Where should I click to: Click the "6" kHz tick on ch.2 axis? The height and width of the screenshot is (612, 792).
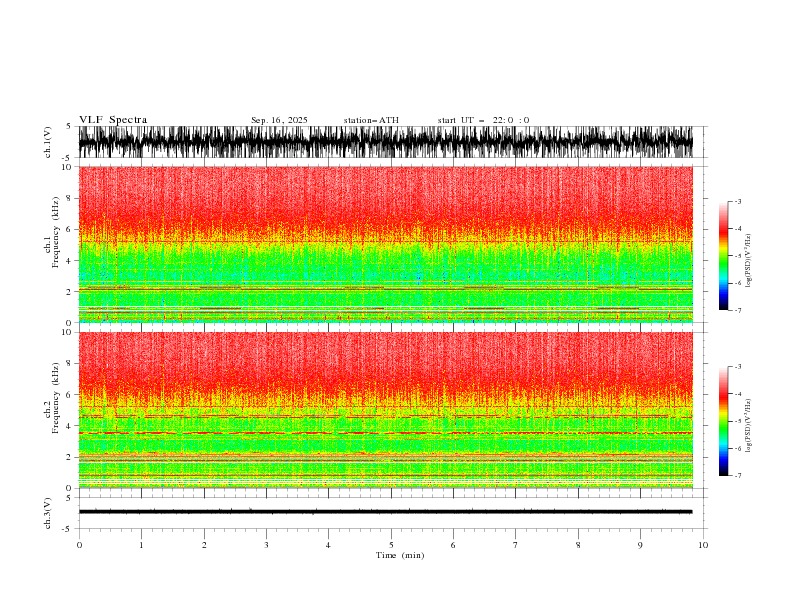coord(69,394)
